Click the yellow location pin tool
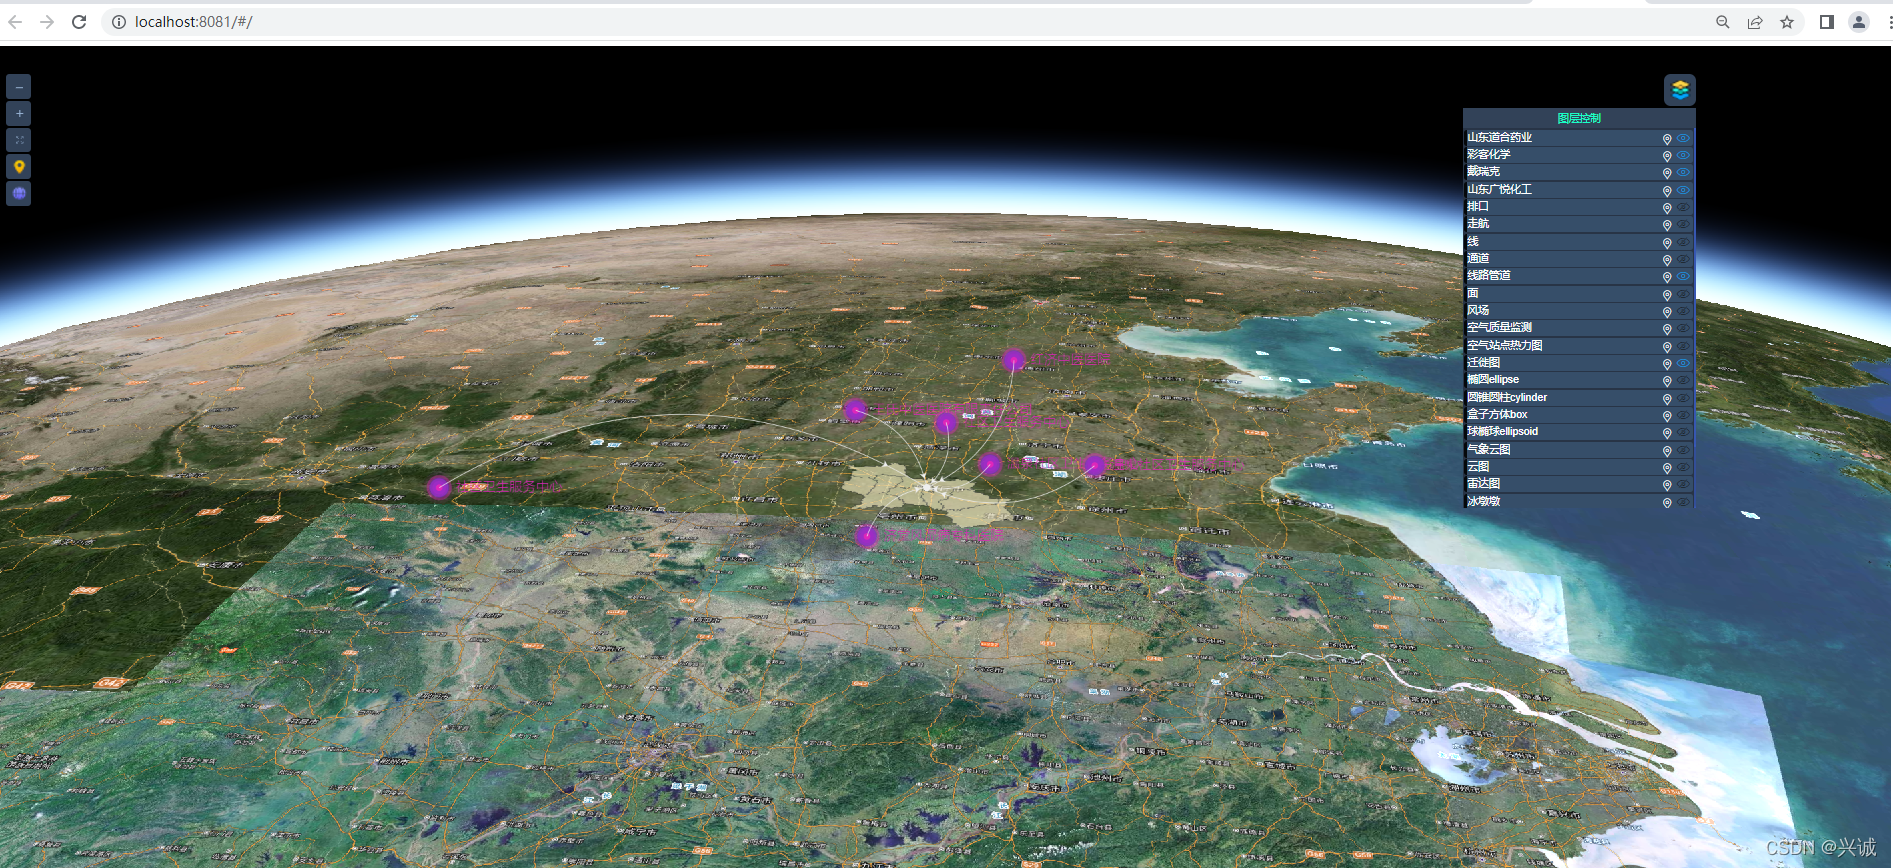The height and width of the screenshot is (868, 1893). pyautogui.click(x=19, y=167)
